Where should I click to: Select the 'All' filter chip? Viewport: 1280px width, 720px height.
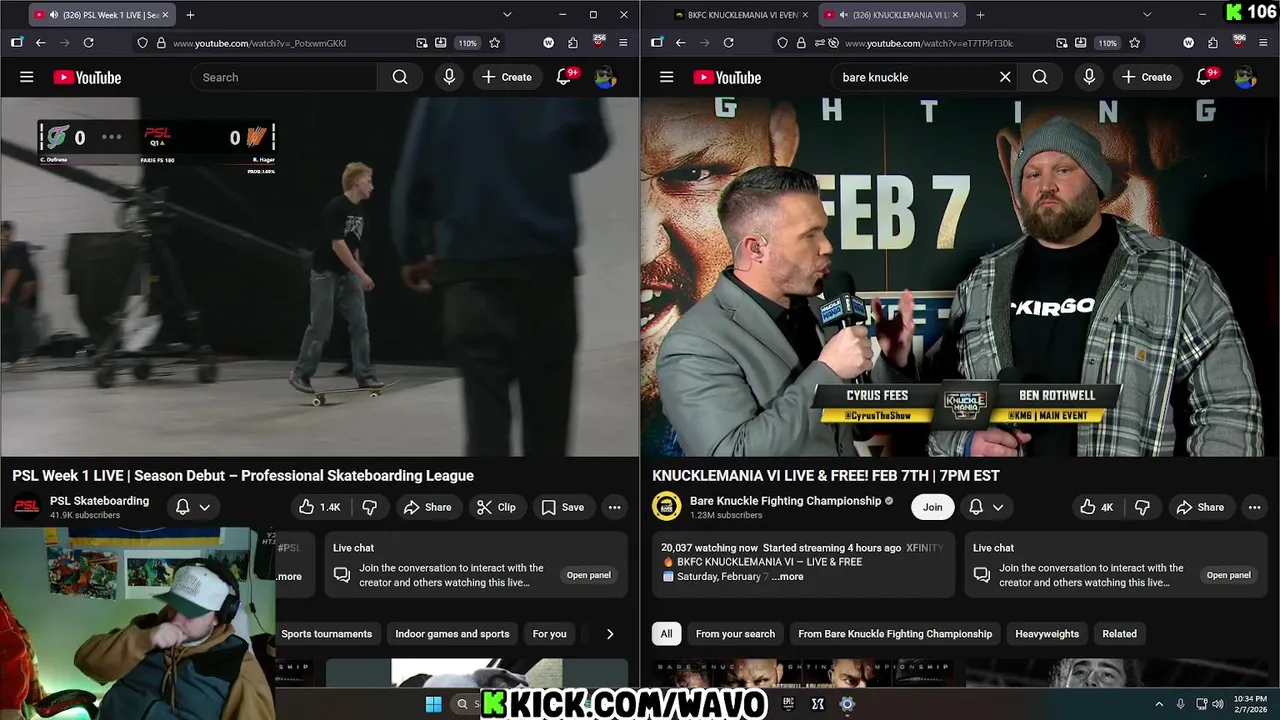(x=666, y=634)
